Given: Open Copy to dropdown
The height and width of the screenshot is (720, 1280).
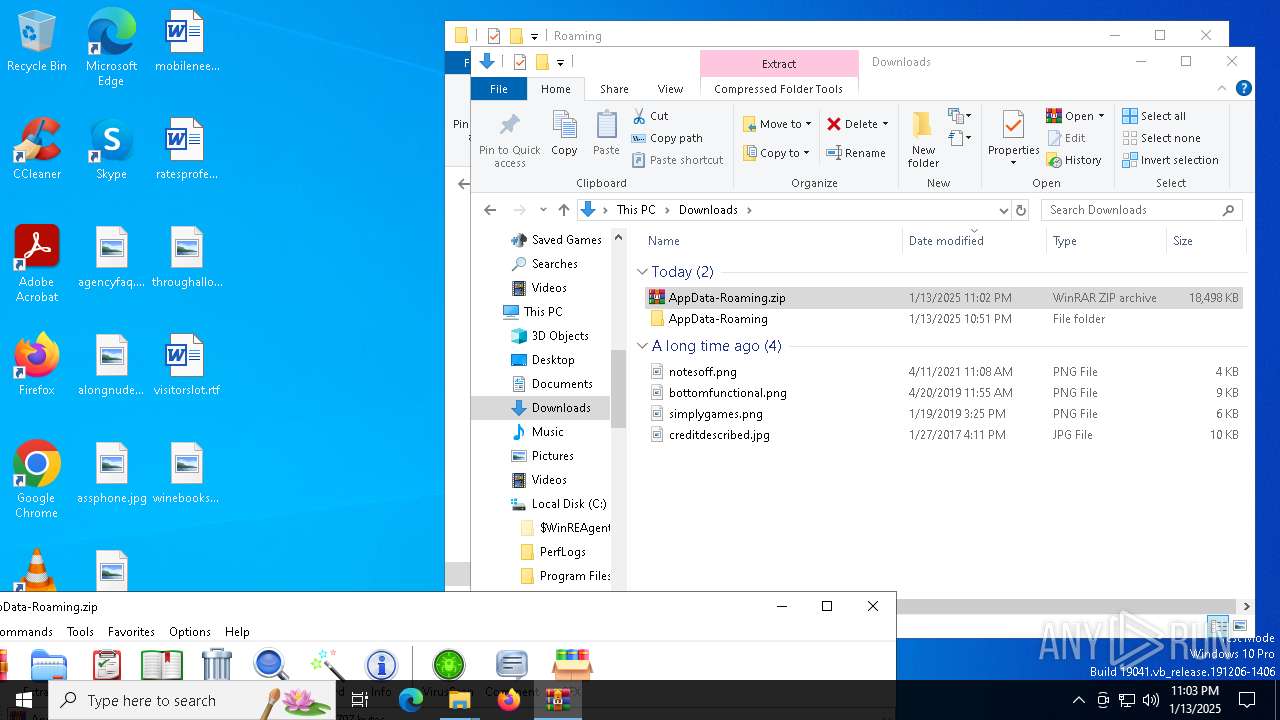Looking at the screenshot, I should (x=777, y=153).
